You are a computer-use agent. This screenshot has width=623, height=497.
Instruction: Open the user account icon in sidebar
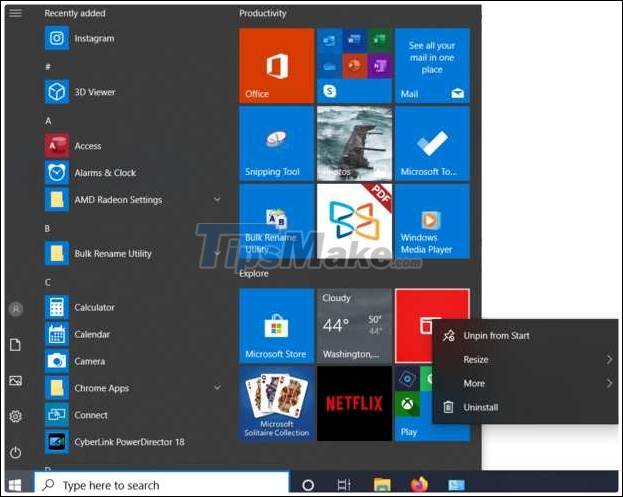16,309
